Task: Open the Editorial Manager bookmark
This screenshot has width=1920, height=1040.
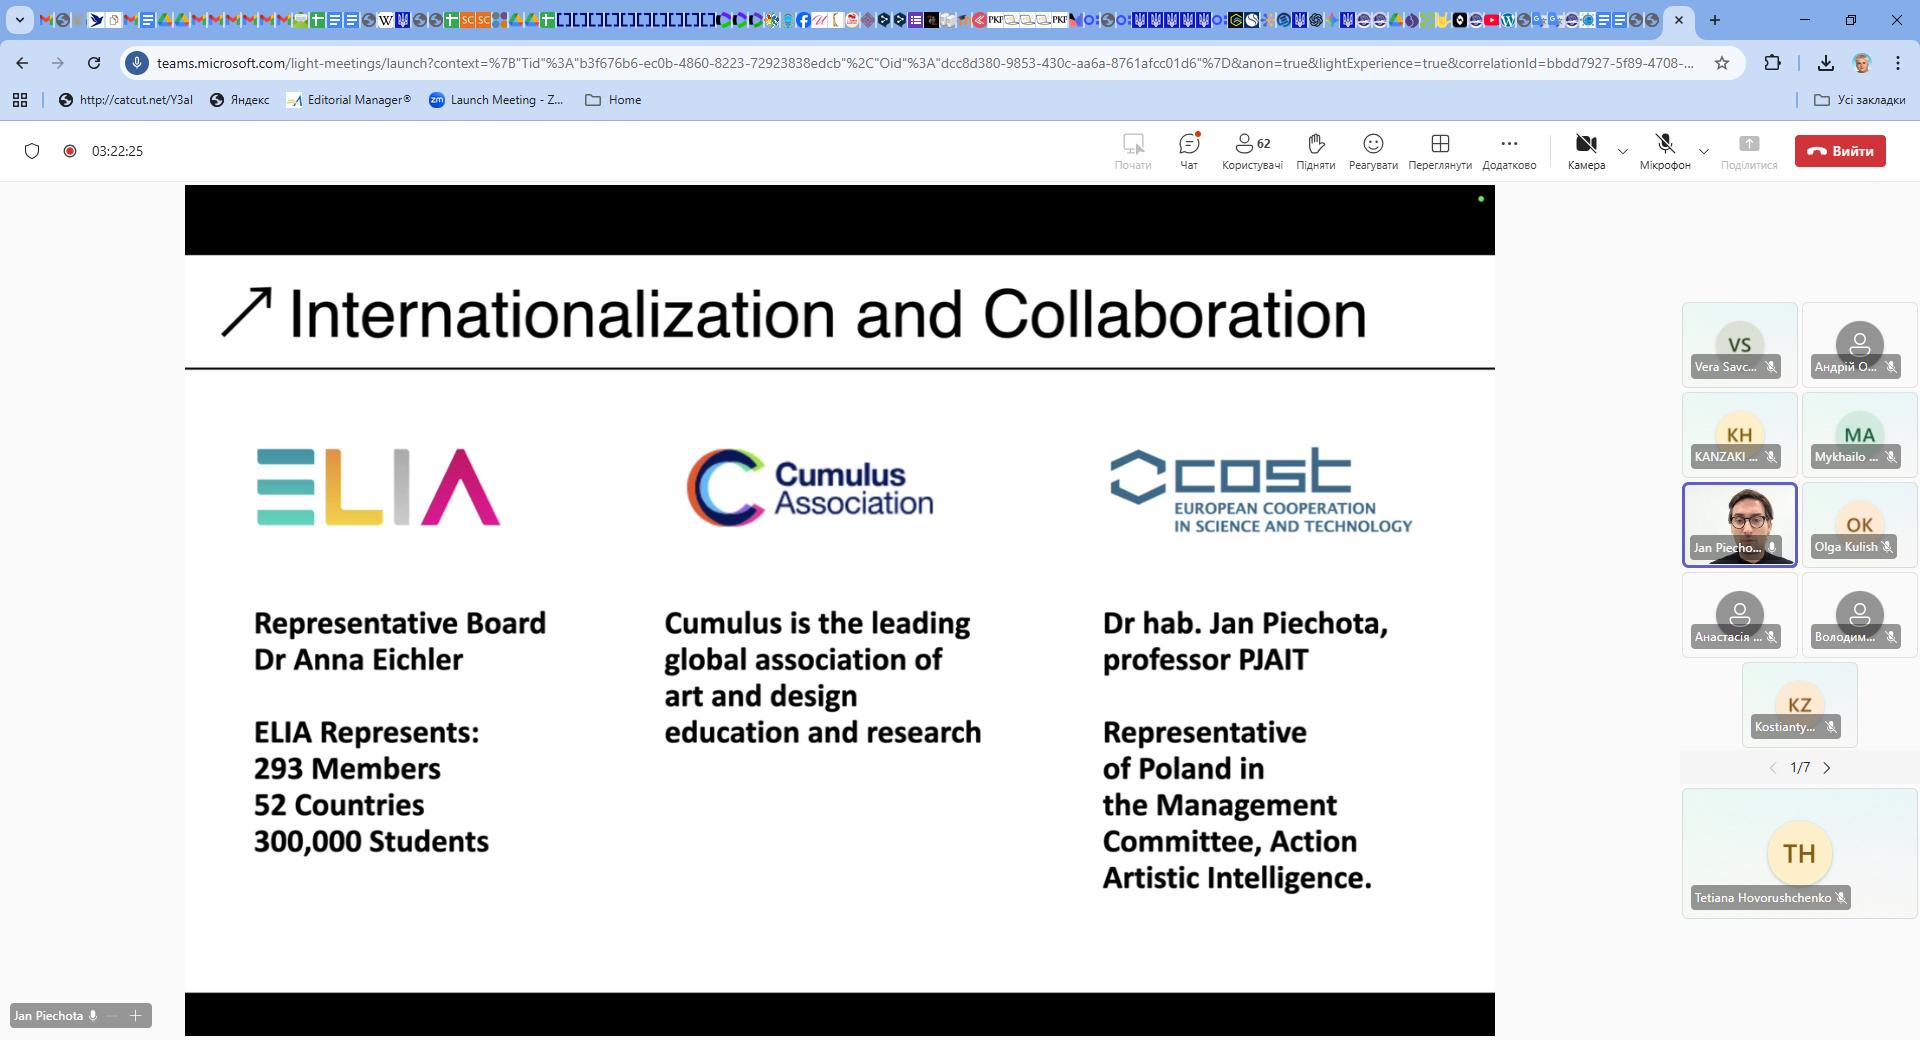Action: 348,100
